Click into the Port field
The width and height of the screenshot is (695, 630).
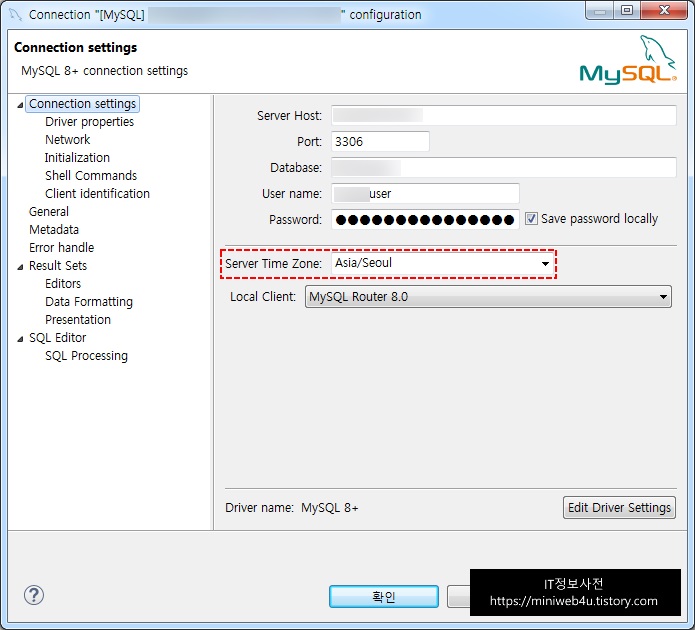click(380, 141)
